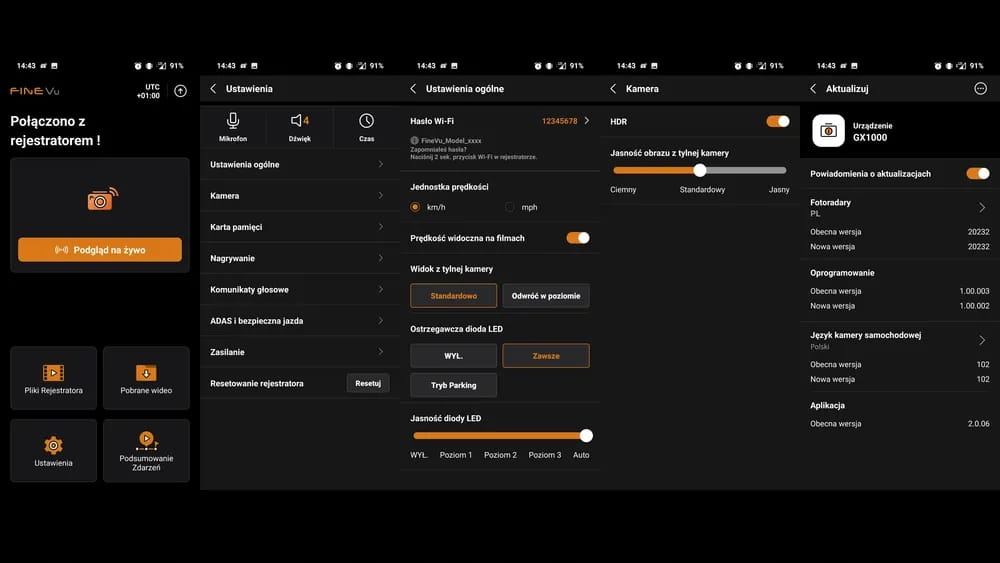
Task: Adjust the Jasność diody LED slider handle
Action: click(586, 435)
